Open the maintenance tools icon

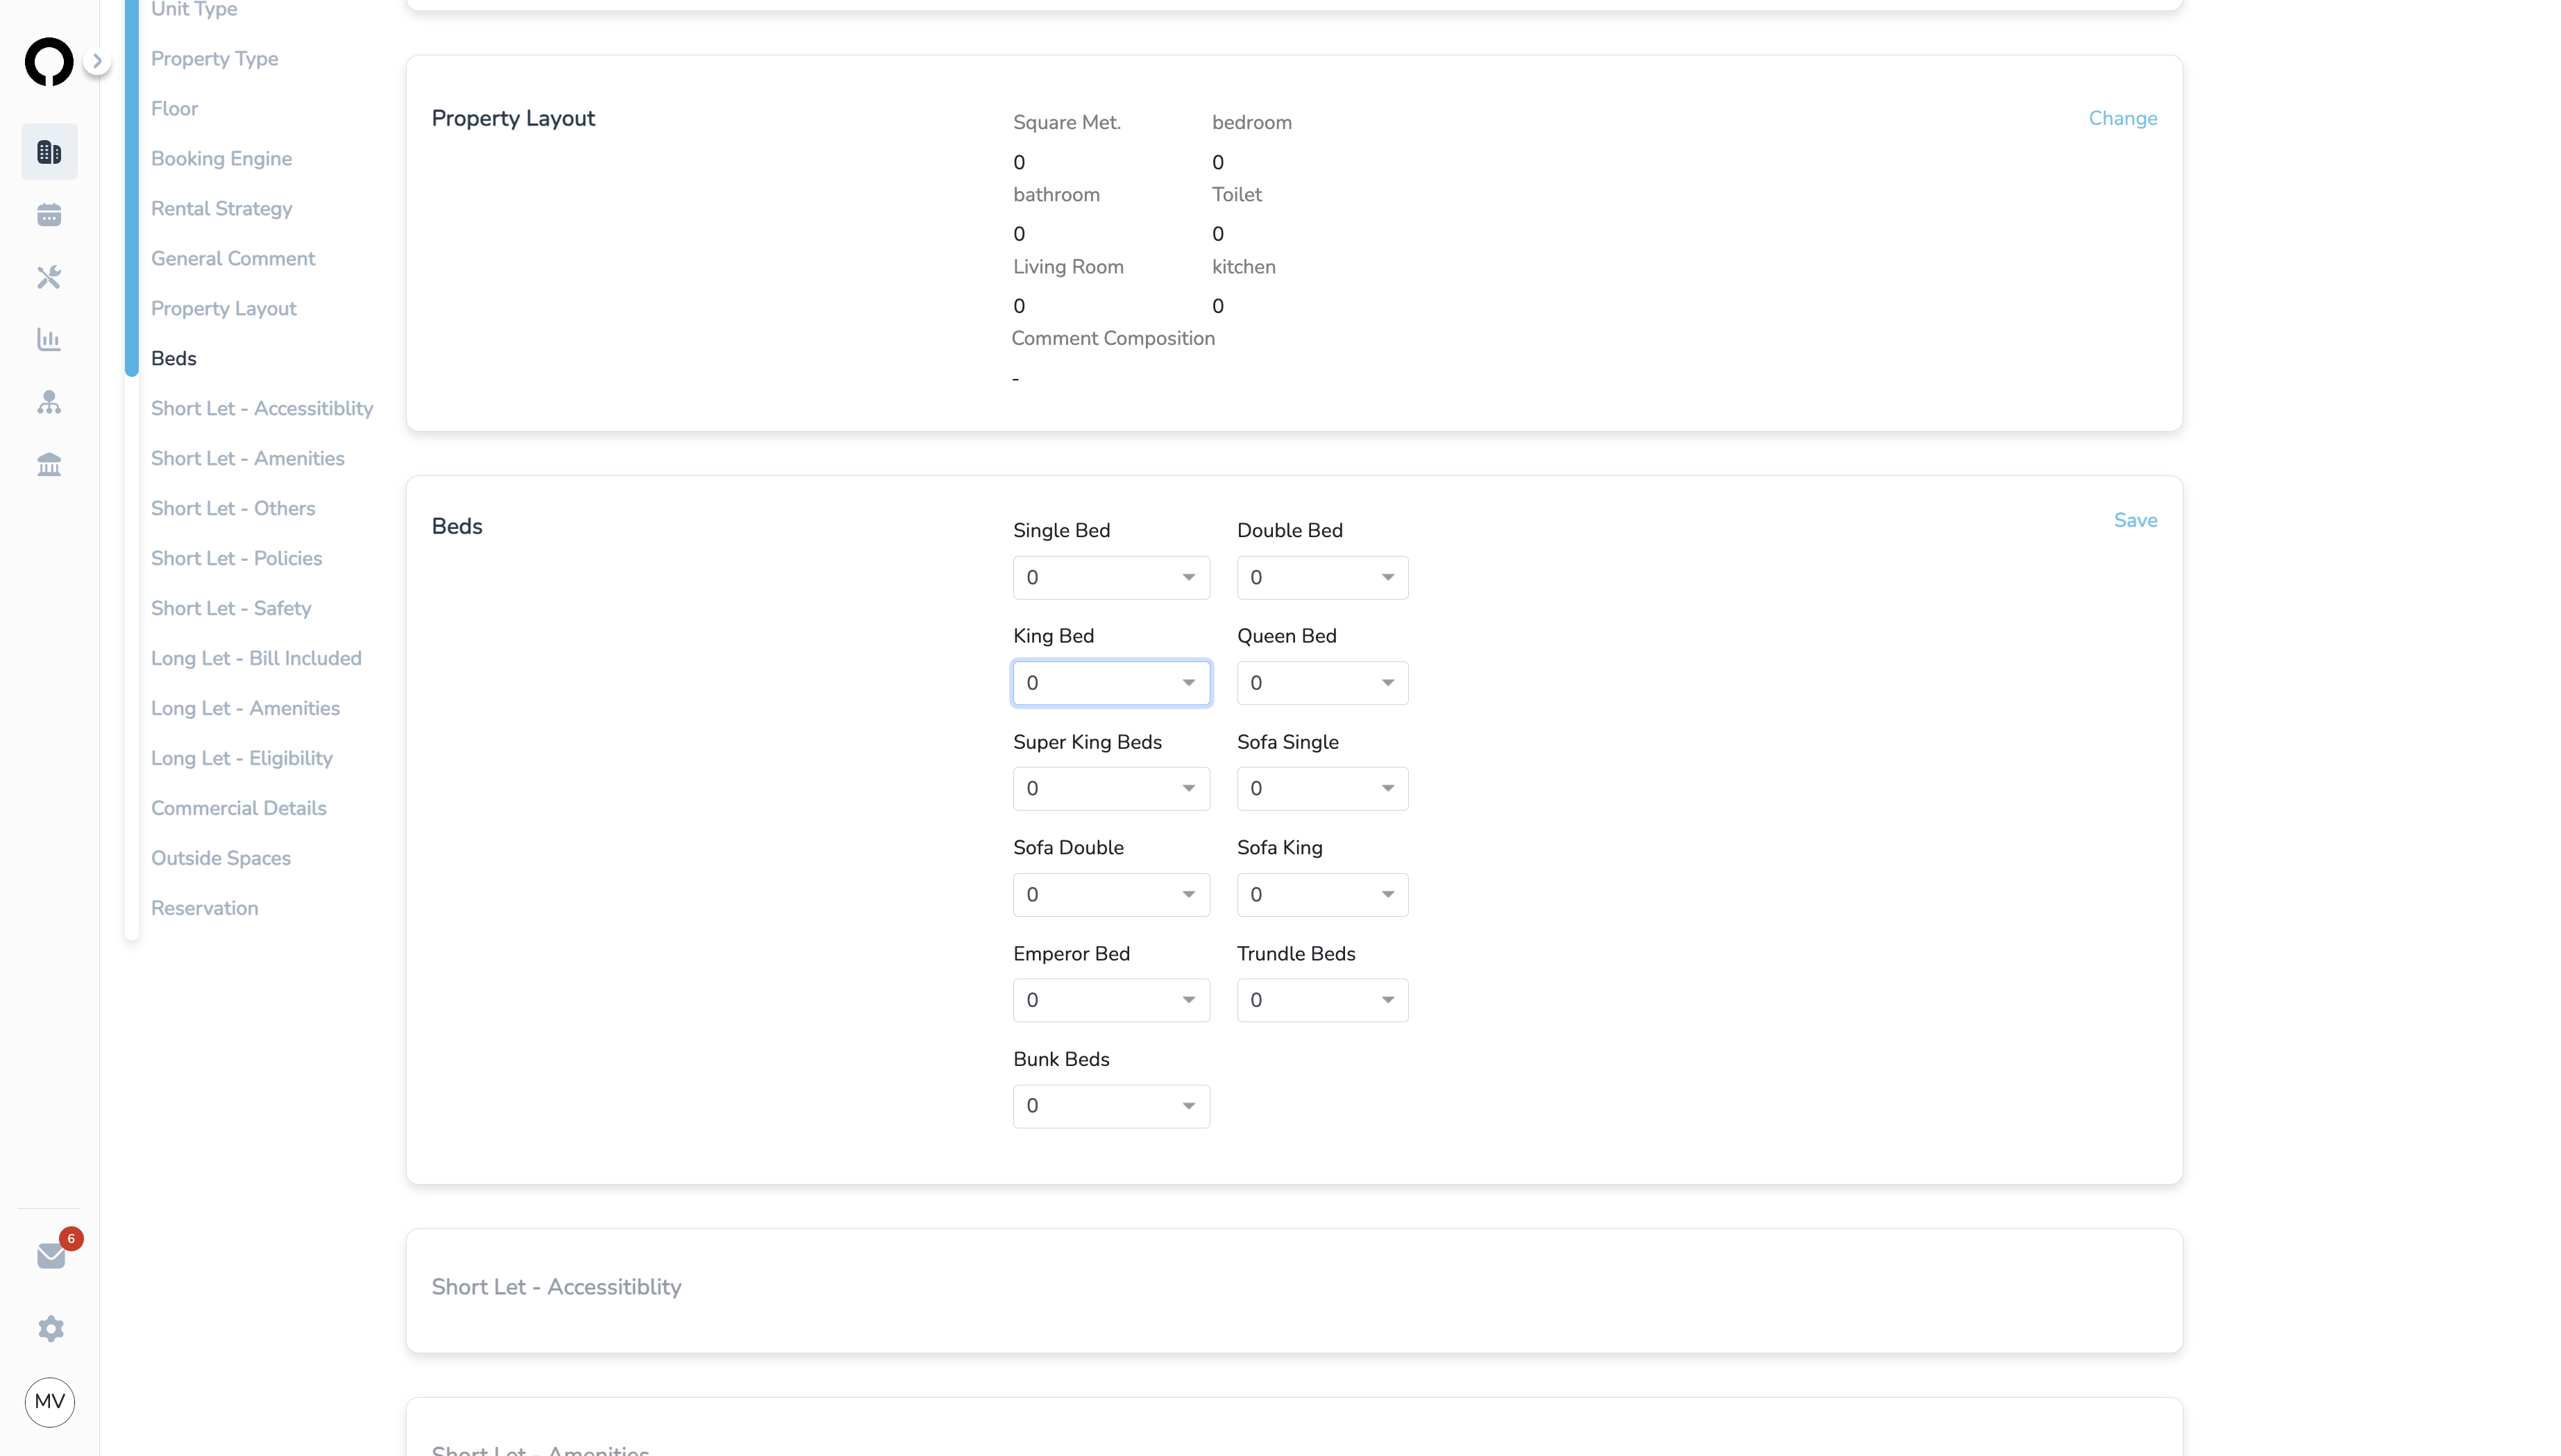click(49, 277)
